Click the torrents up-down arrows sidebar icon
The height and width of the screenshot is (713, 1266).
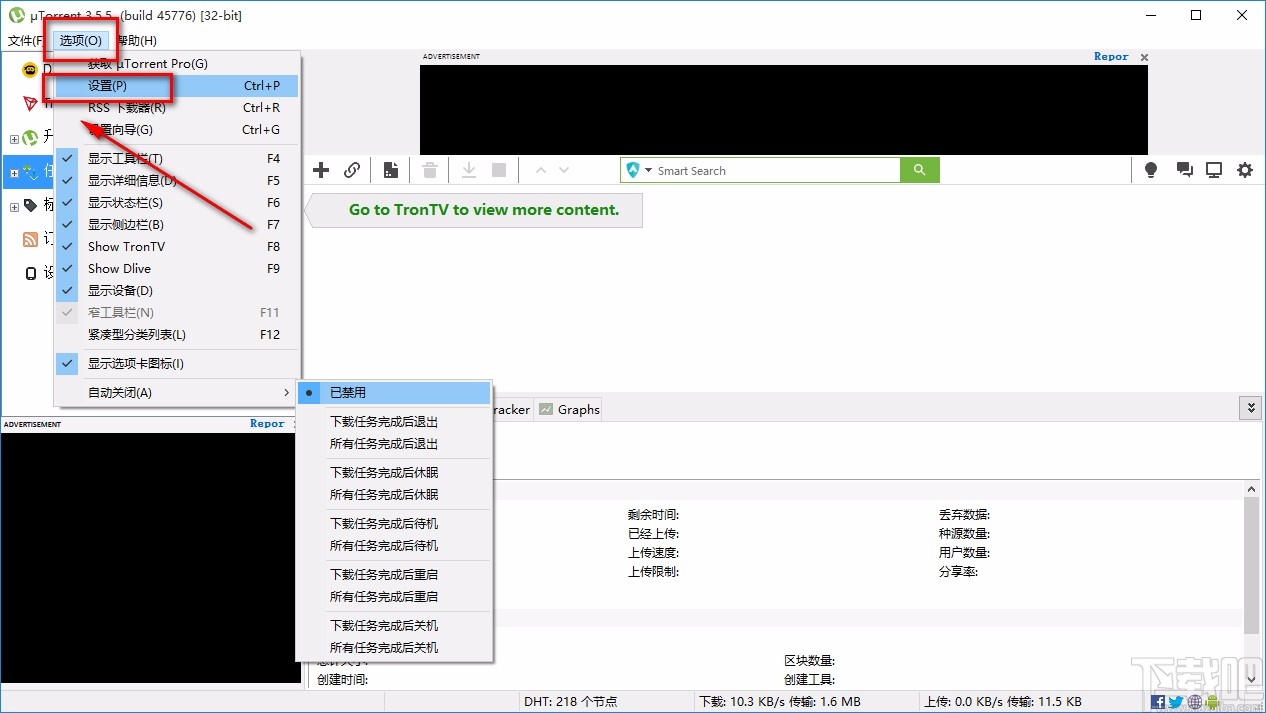coord(30,171)
